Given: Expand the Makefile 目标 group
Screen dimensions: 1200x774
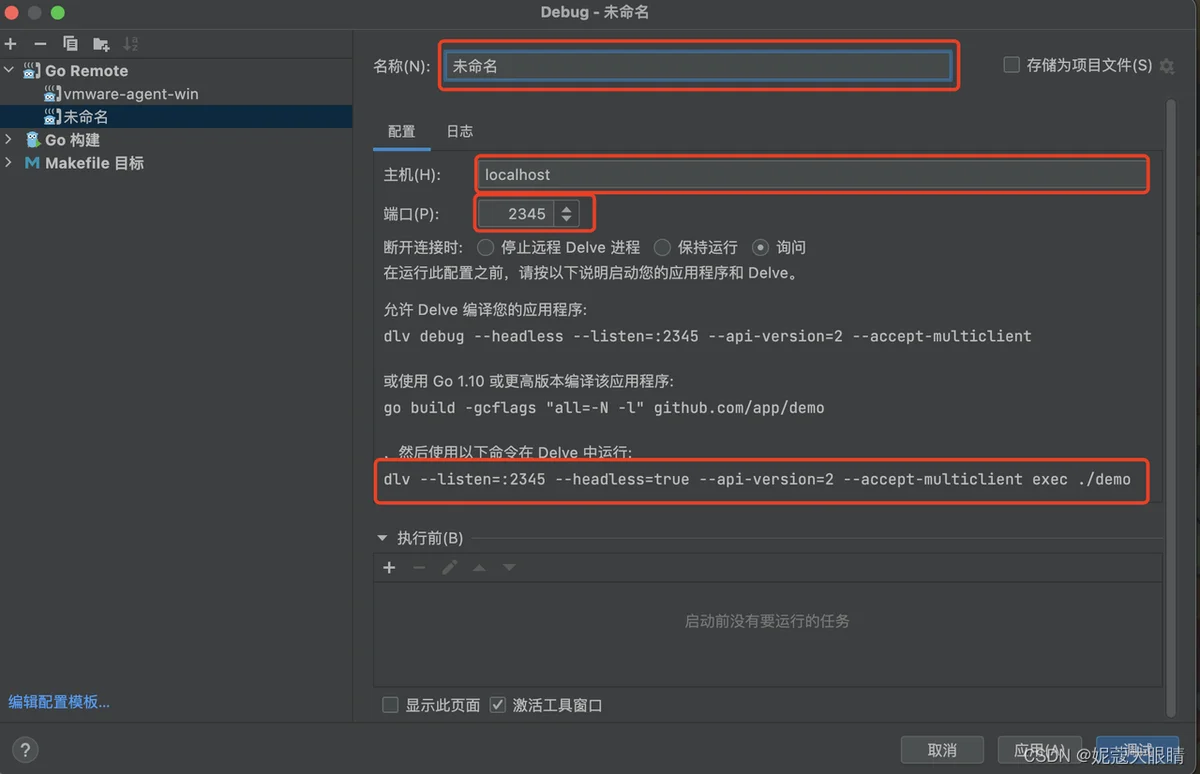Looking at the screenshot, I should (x=8, y=163).
